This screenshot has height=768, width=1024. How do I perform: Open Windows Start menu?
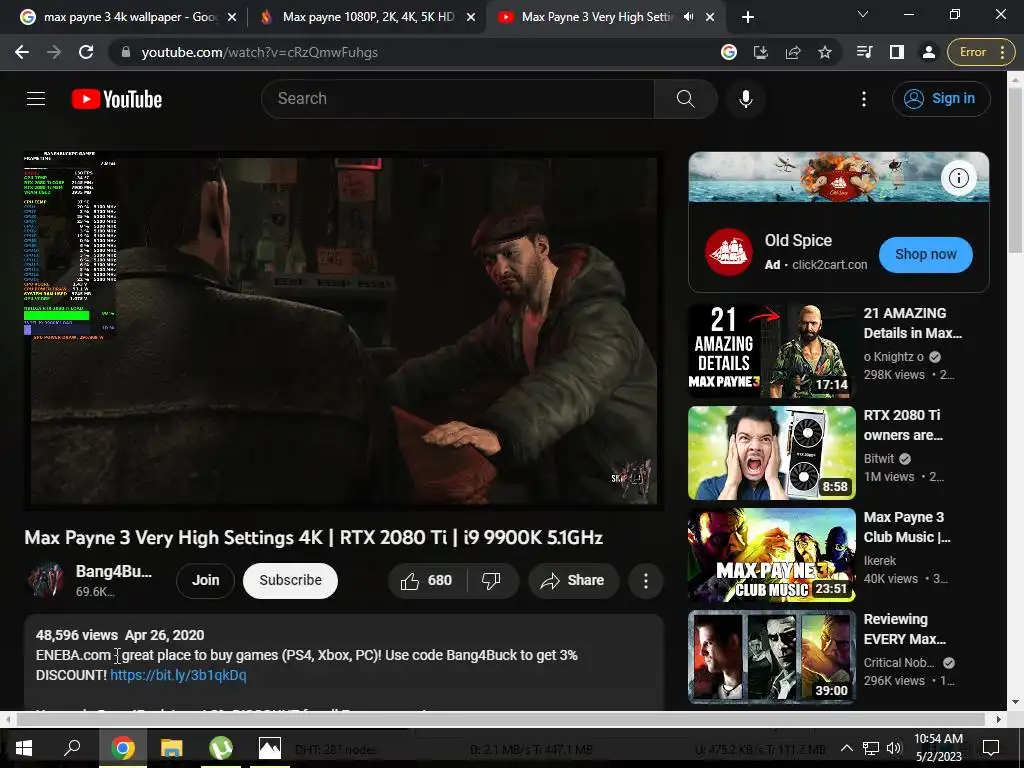pyautogui.click(x=24, y=748)
